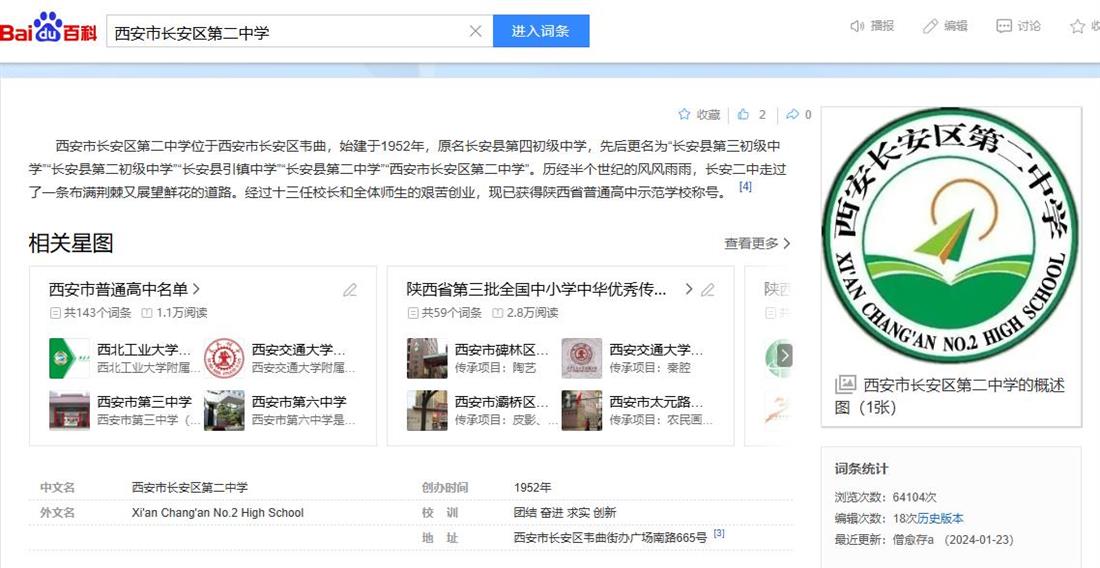Click the 进入词条 button

541,31
